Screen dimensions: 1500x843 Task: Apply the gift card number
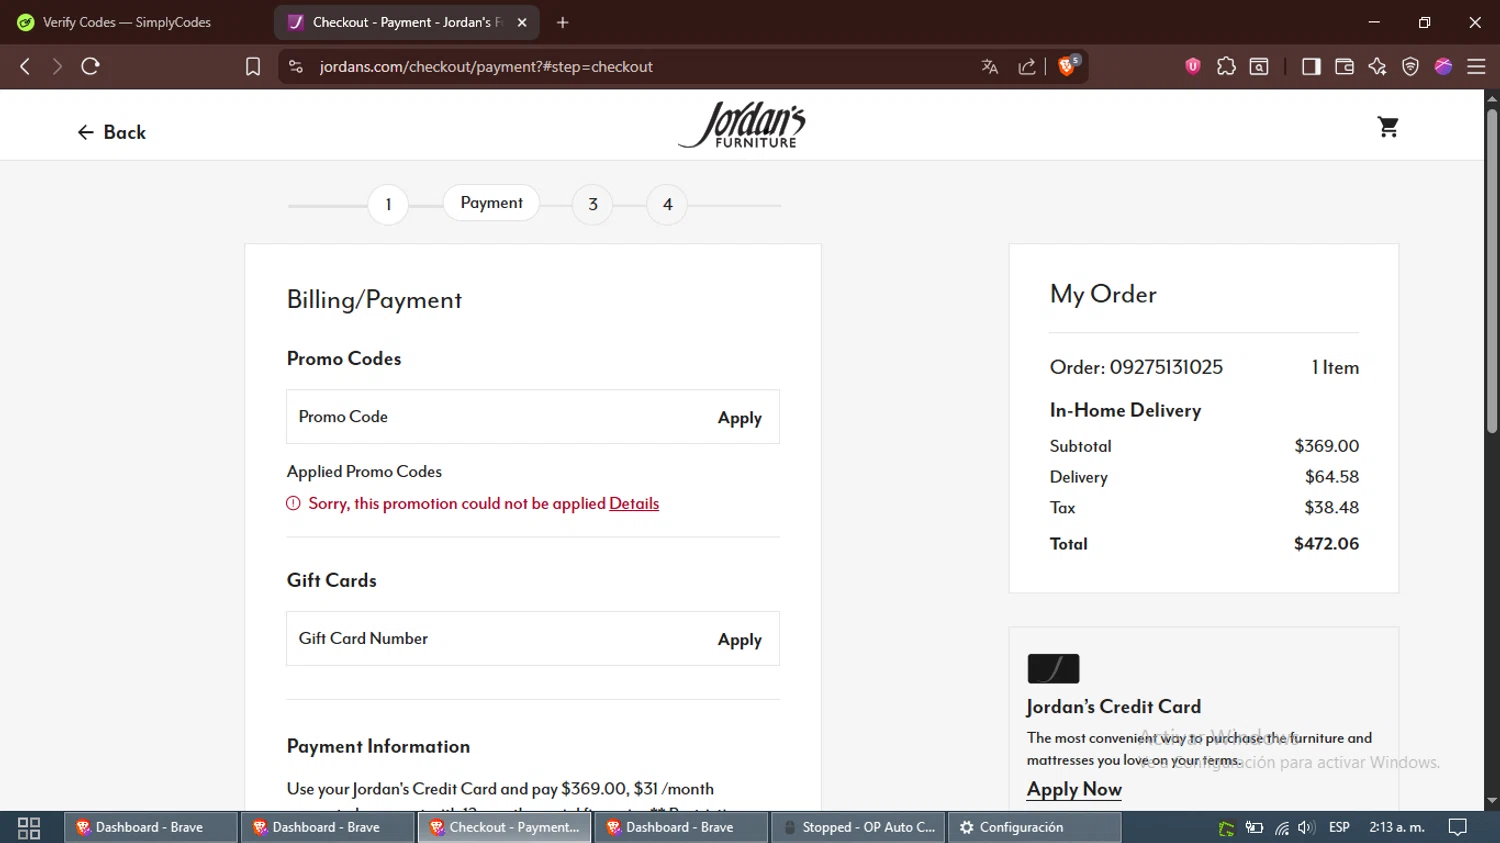point(740,640)
